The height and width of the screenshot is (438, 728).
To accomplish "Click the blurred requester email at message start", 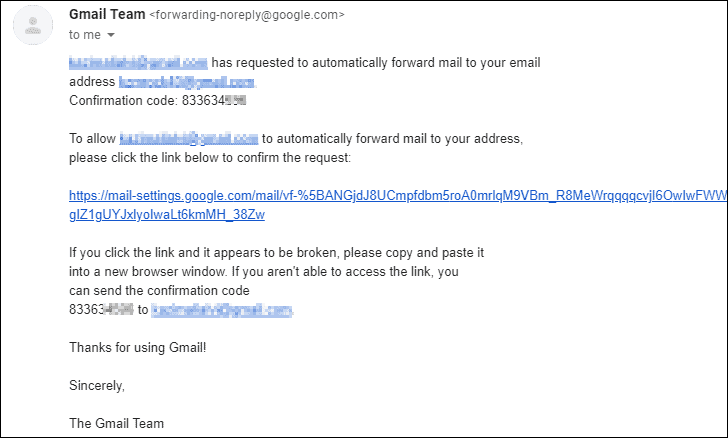I will (138, 62).
